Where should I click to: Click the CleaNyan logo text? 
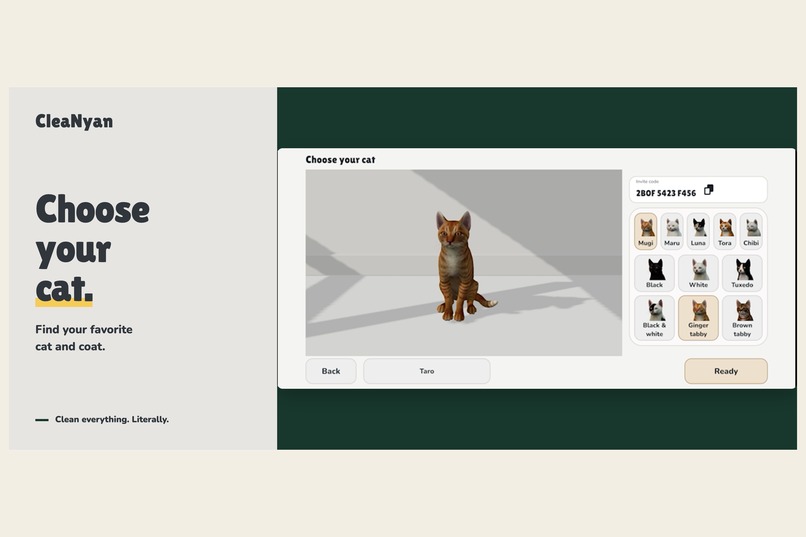pos(74,121)
